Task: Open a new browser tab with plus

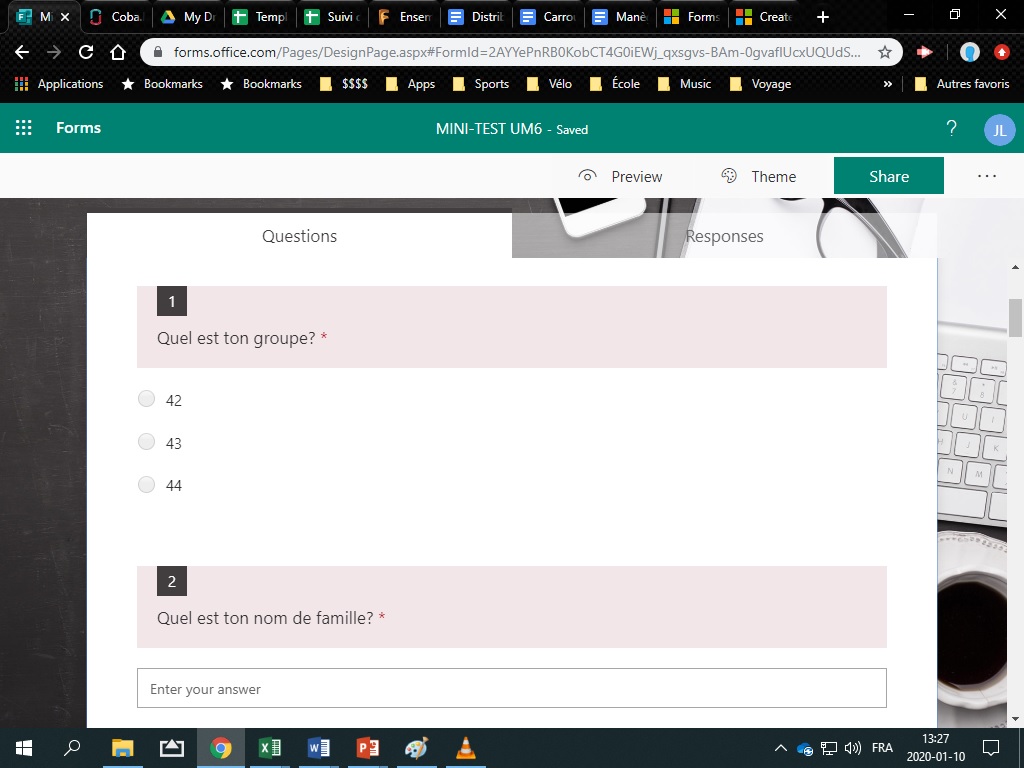Action: pyautogui.click(x=823, y=17)
